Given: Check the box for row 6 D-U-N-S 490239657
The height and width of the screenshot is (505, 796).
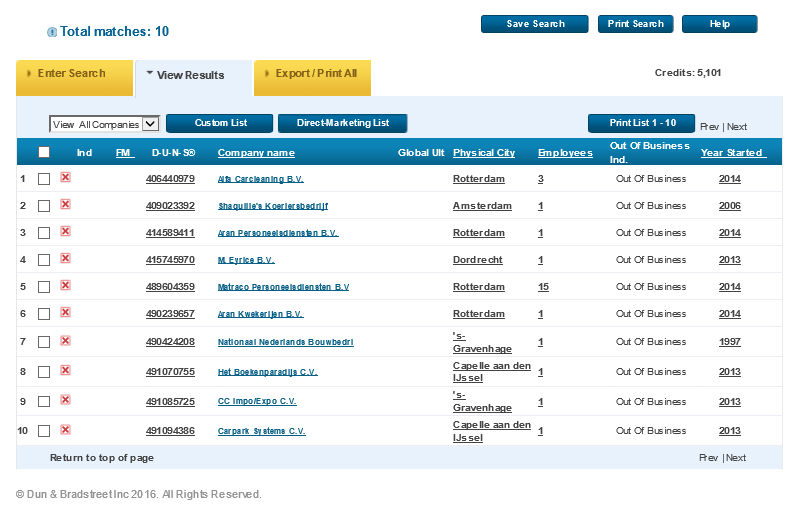Looking at the screenshot, I should [44, 314].
